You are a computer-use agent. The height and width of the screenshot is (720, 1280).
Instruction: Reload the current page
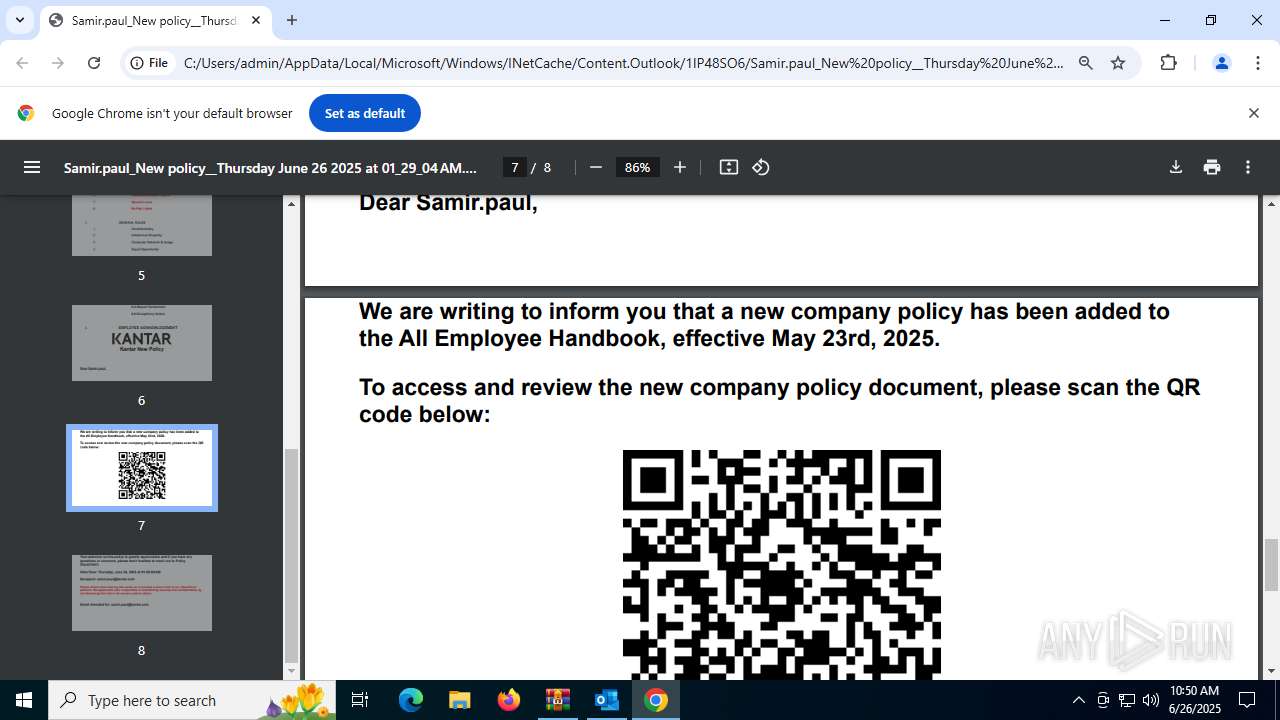pyautogui.click(x=94, y=63)
